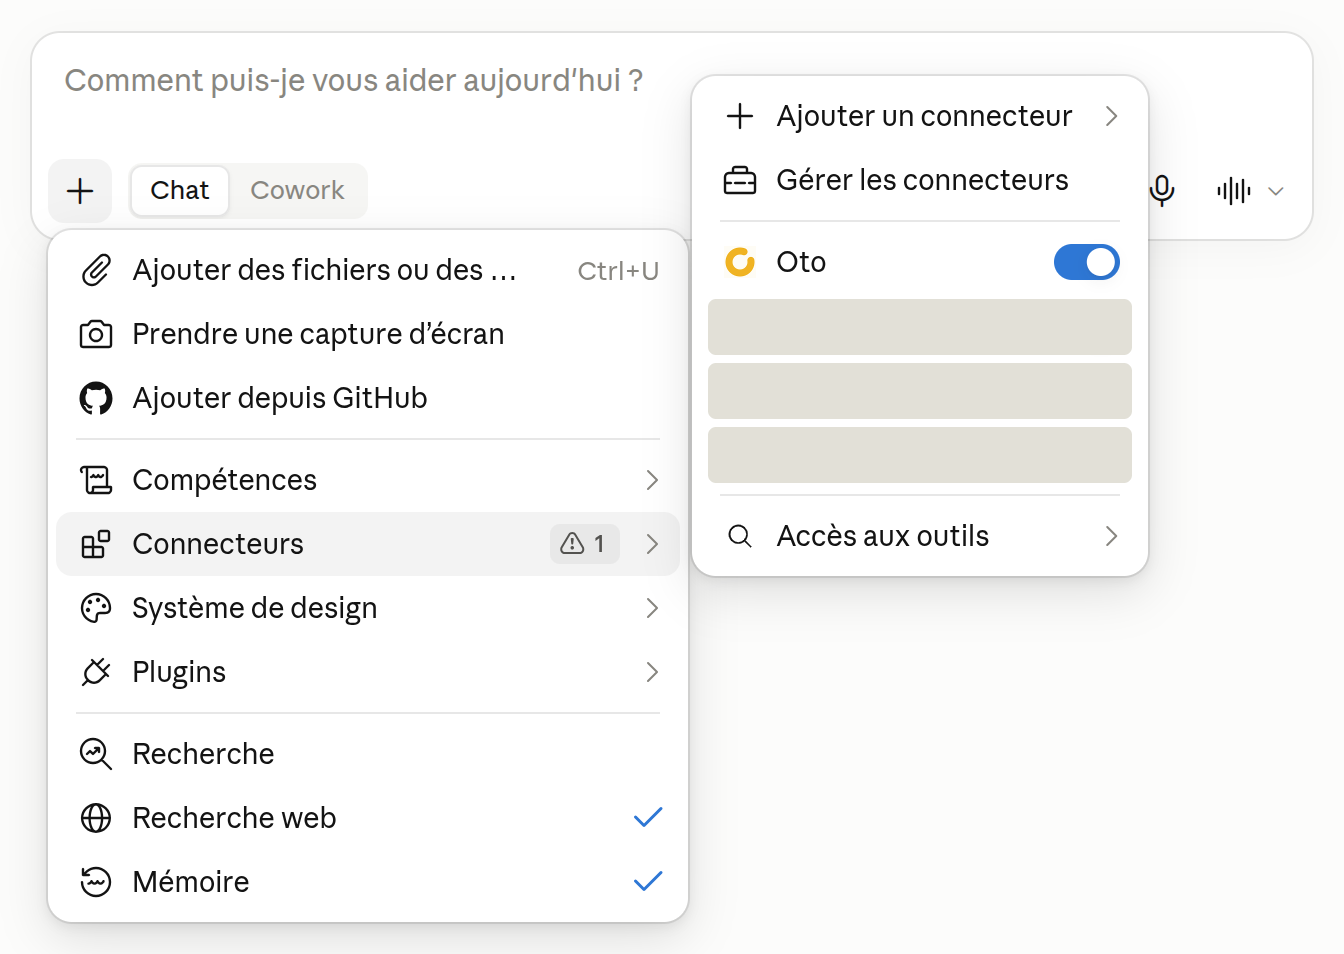
Task: Expand the Accès aux outils arrow
Action: coord(1111,536)
